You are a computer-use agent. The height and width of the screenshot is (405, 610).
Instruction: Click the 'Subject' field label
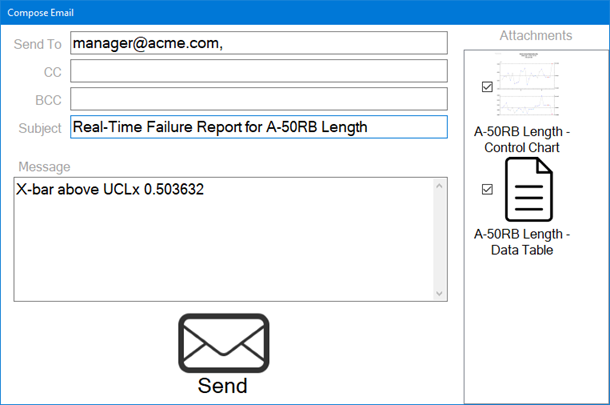pos(40,128)
